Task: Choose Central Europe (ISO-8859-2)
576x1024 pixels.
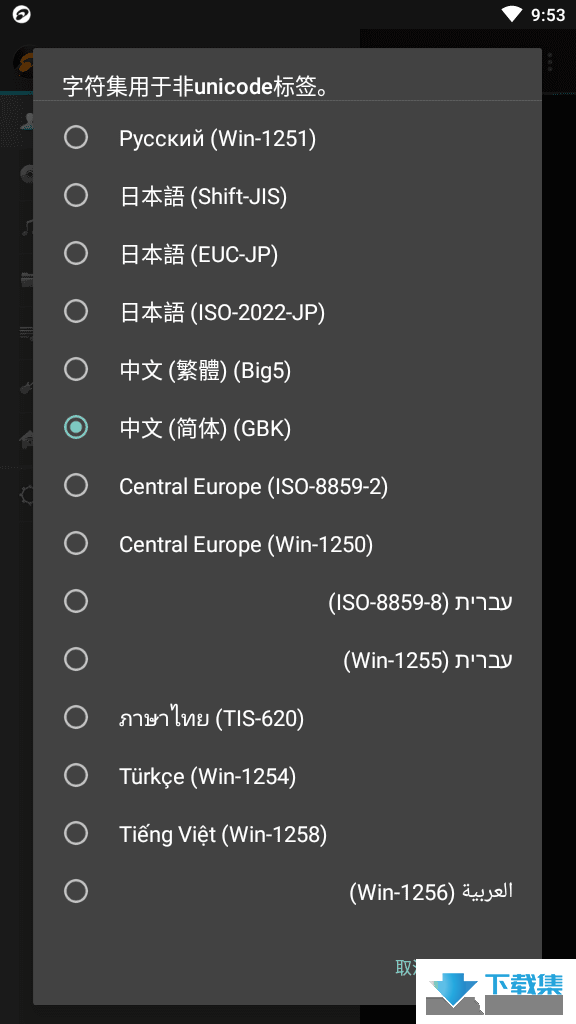Action: point(287,486)
